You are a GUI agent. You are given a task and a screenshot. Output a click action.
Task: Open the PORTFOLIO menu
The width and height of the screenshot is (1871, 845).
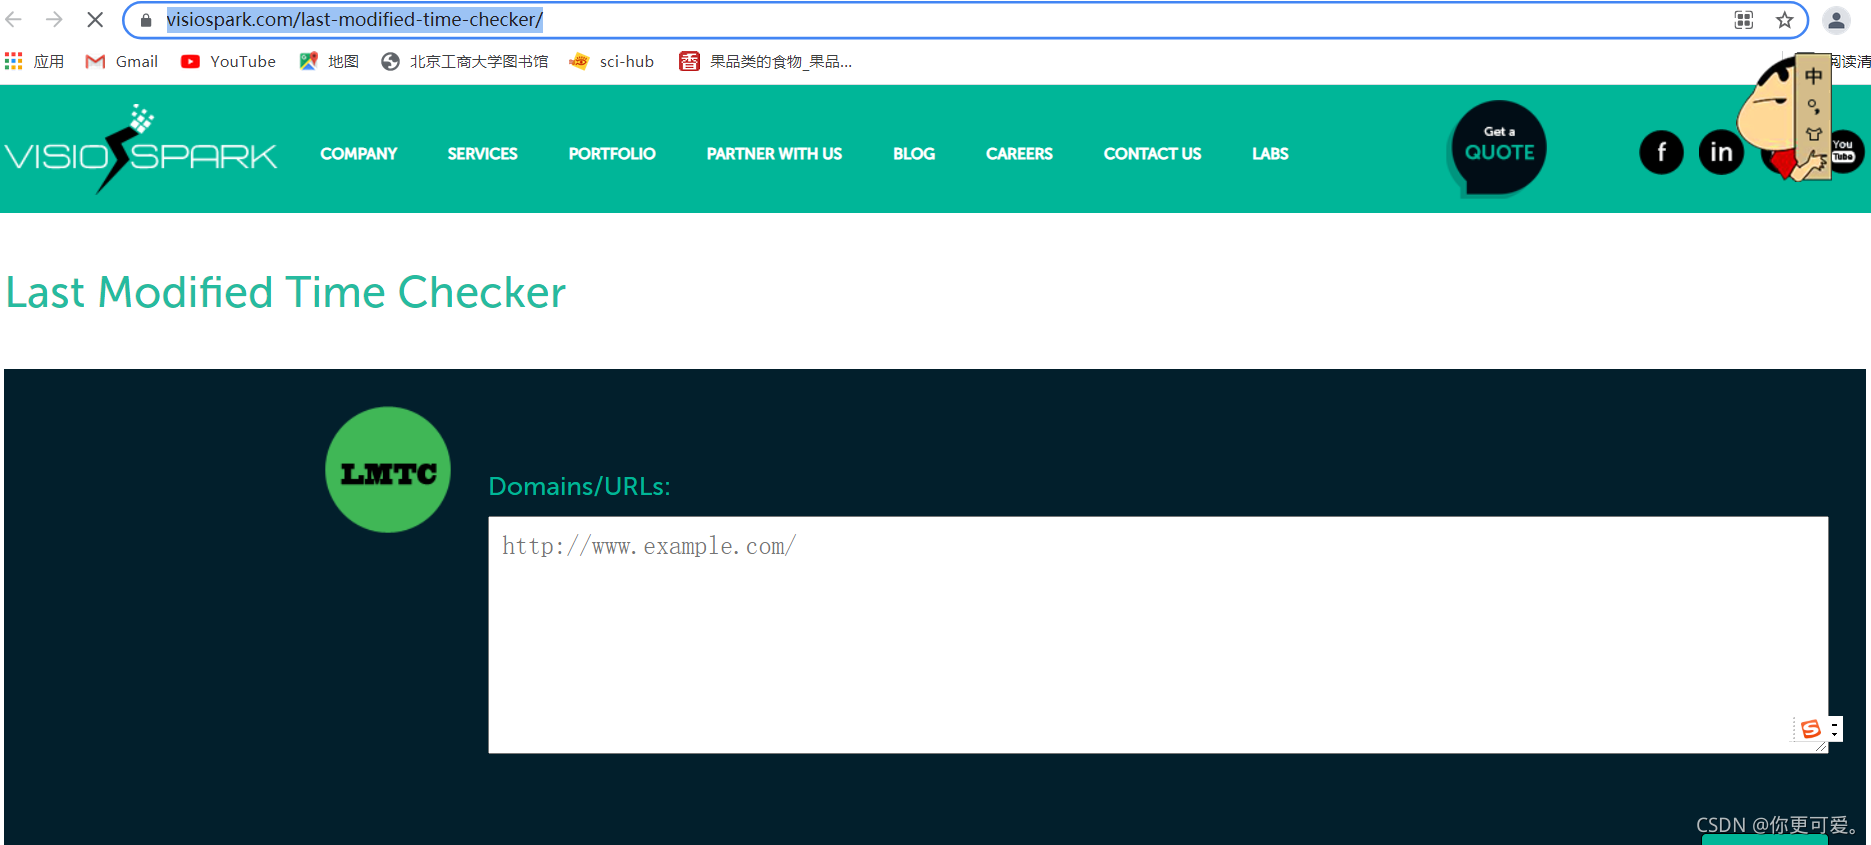(x=612, y=153)
